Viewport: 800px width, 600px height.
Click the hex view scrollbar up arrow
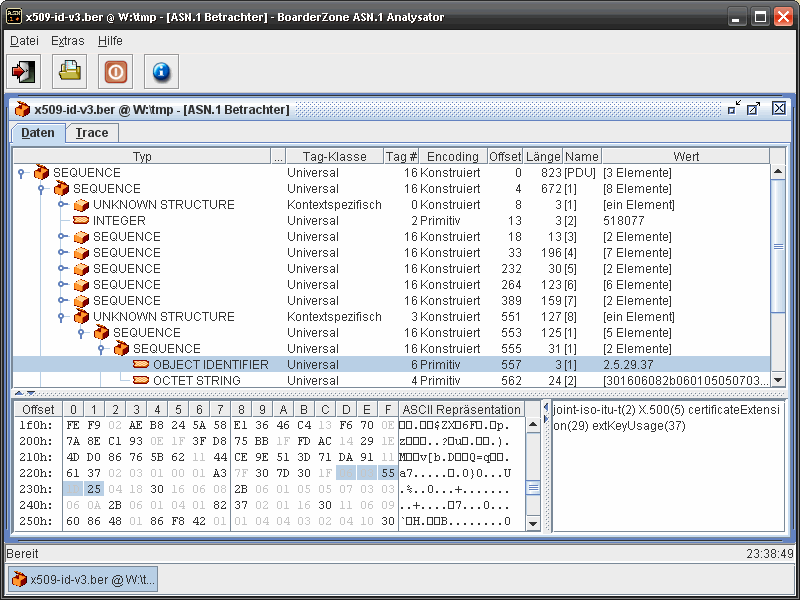[x=533, y=424]
